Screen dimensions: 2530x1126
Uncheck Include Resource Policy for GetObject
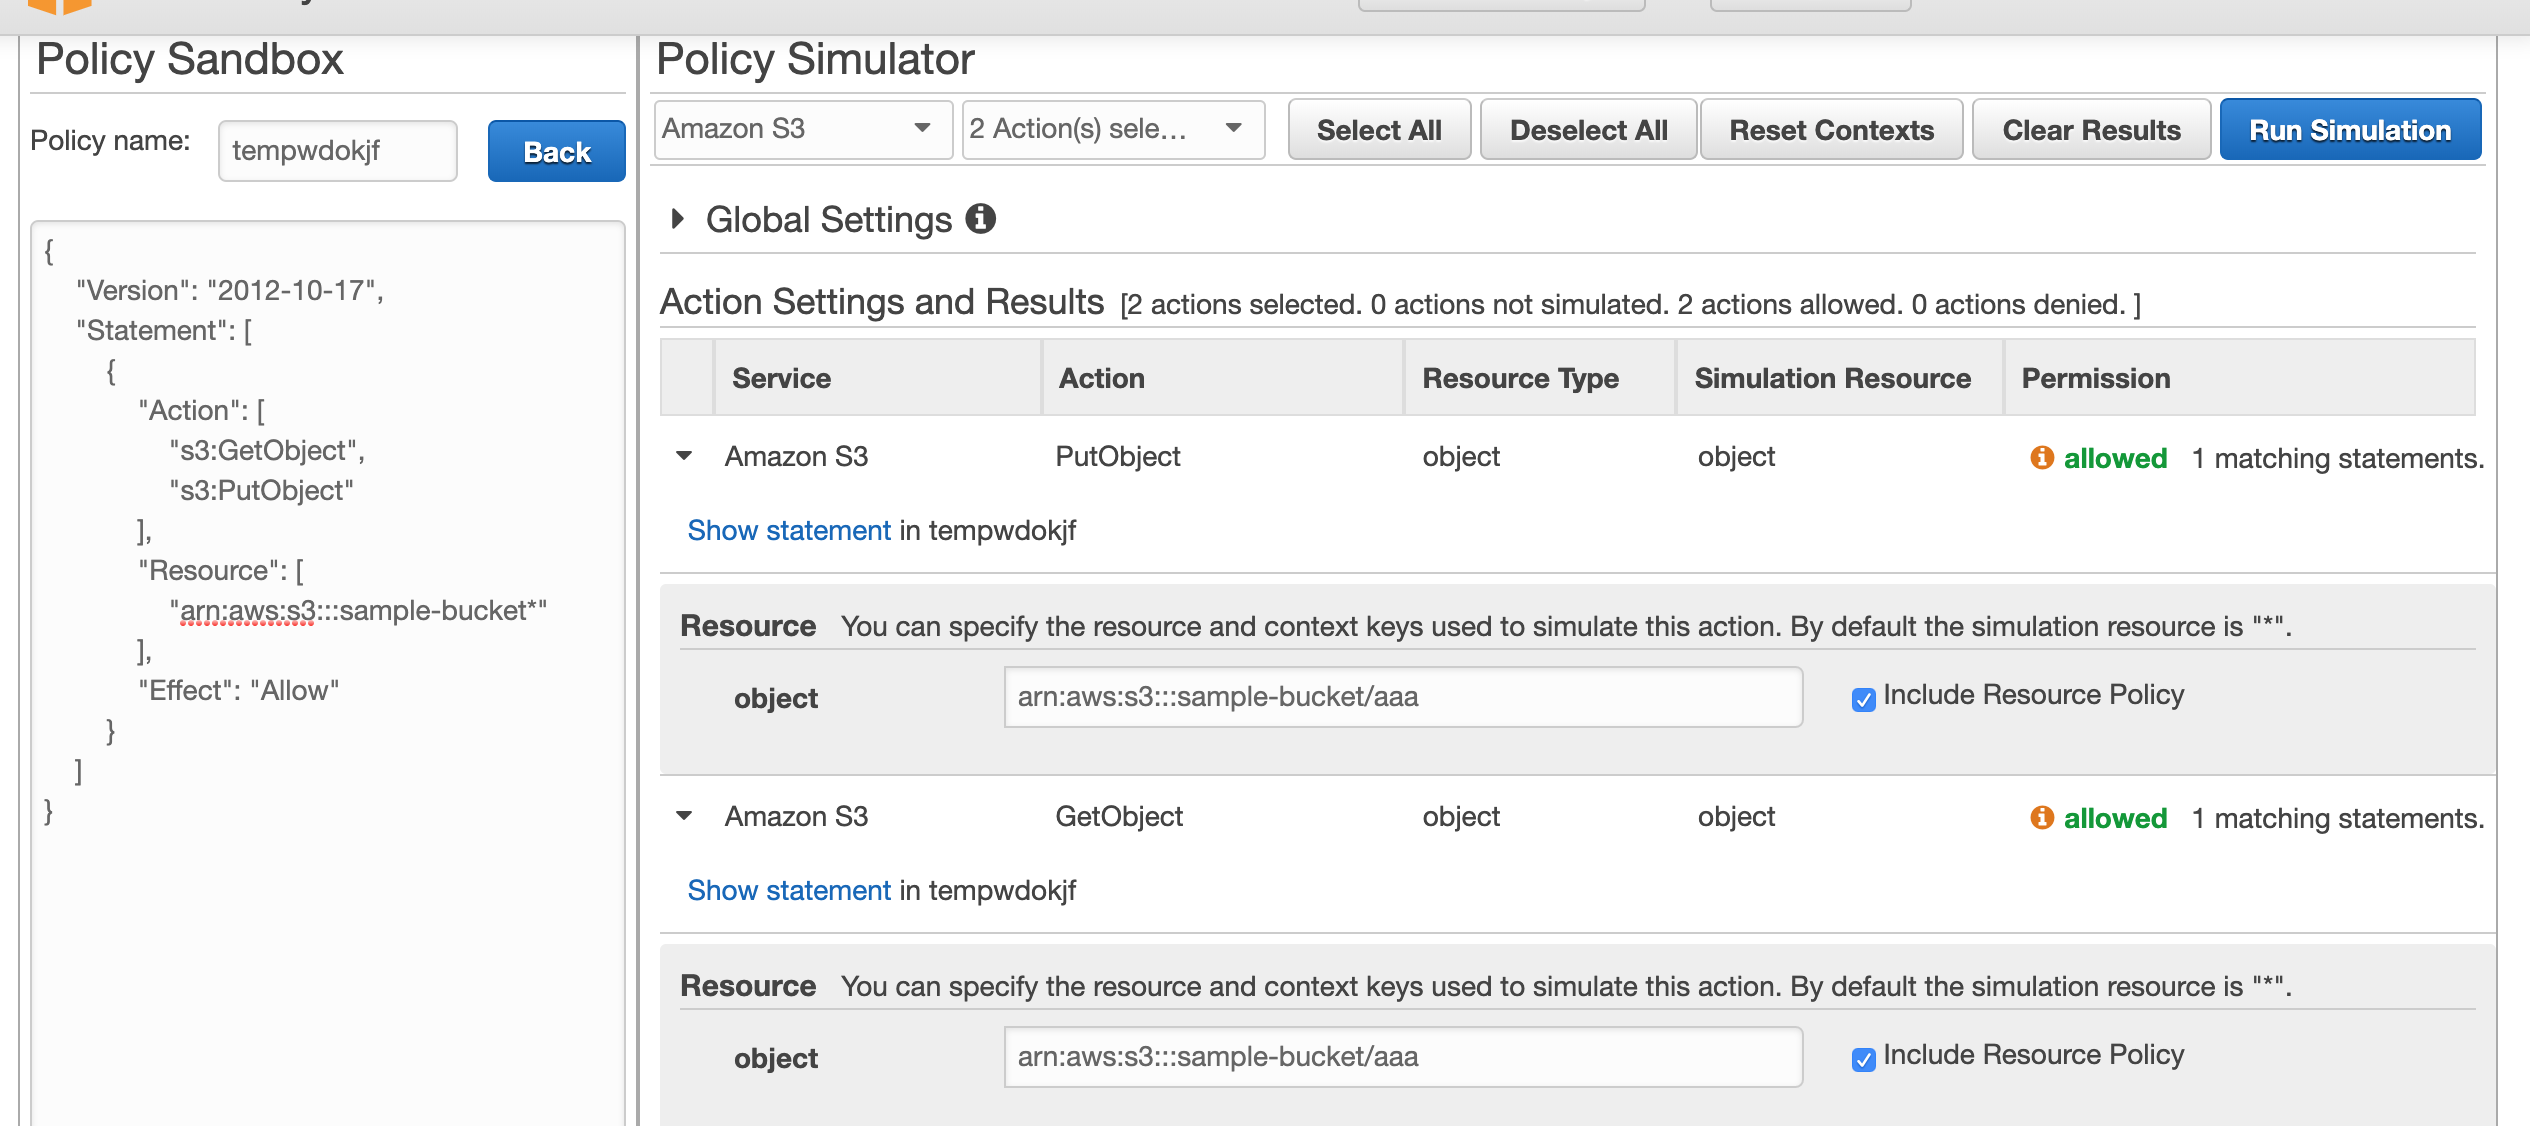click(x=1863, y=1059)
